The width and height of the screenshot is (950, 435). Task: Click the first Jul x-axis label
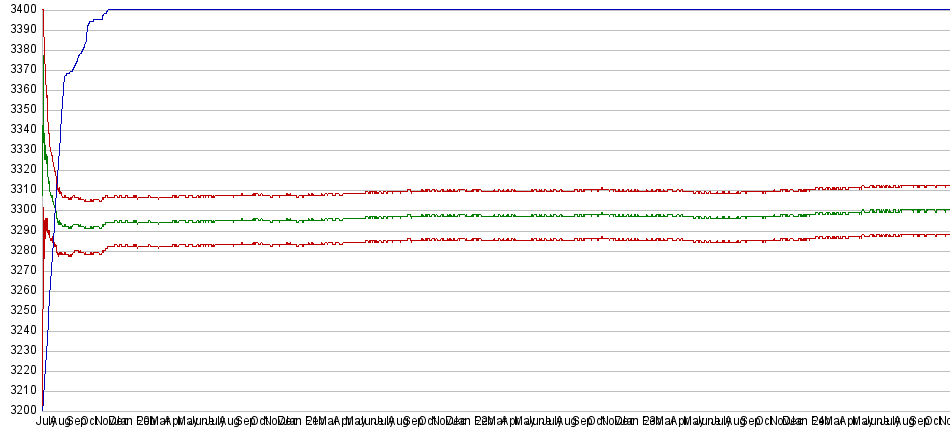pos(43,422)
